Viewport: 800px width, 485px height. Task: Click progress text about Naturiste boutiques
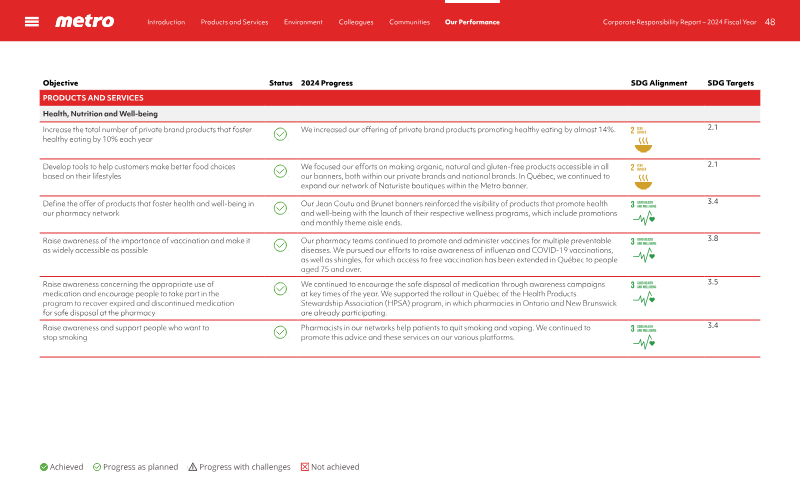(455, 176)
